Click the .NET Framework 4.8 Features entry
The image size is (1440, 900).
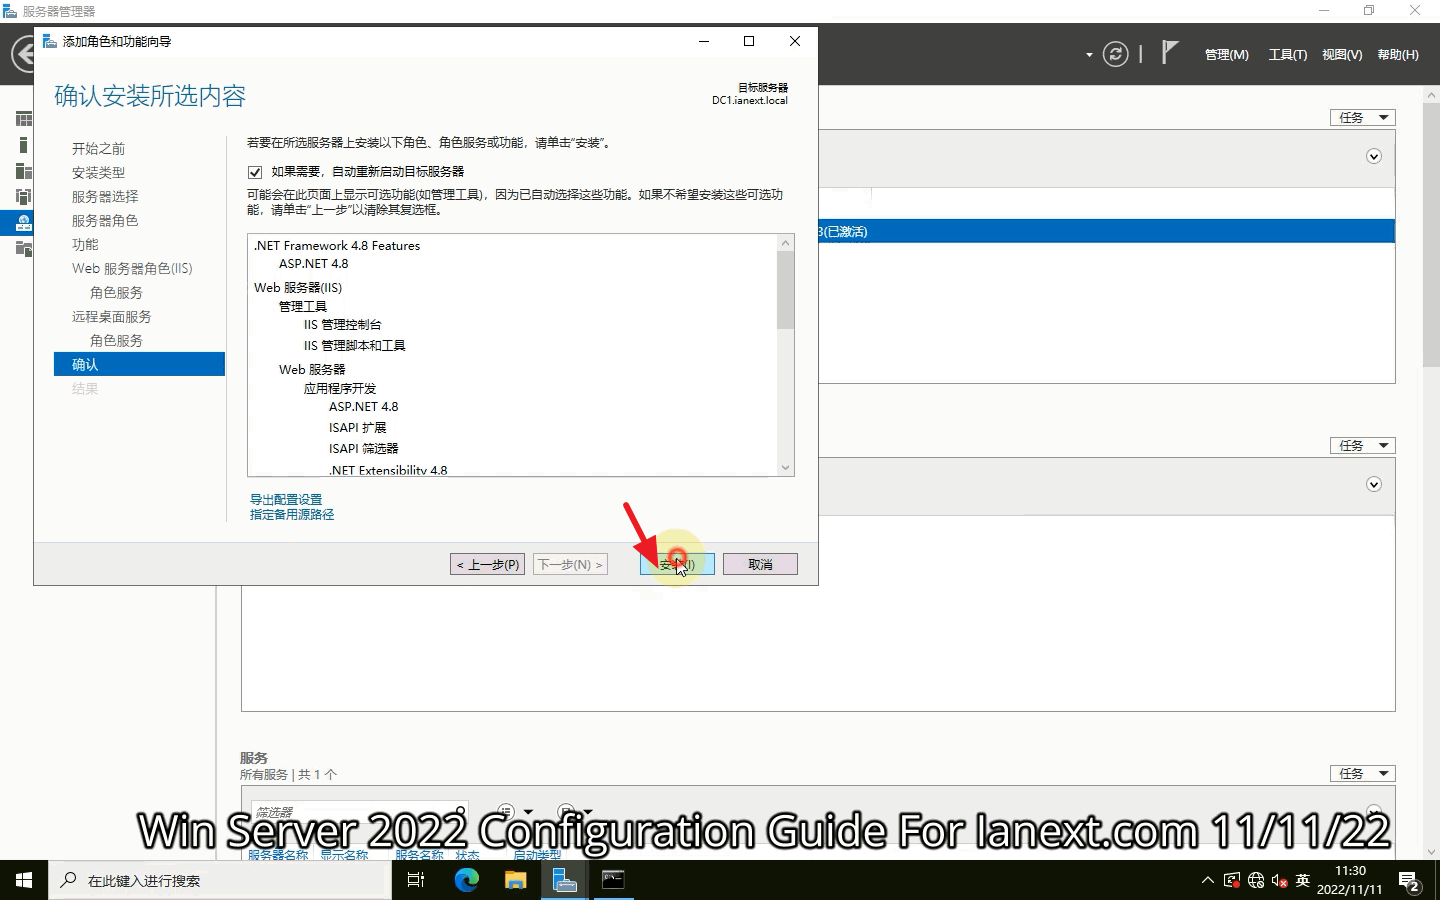tap(337, 245)
